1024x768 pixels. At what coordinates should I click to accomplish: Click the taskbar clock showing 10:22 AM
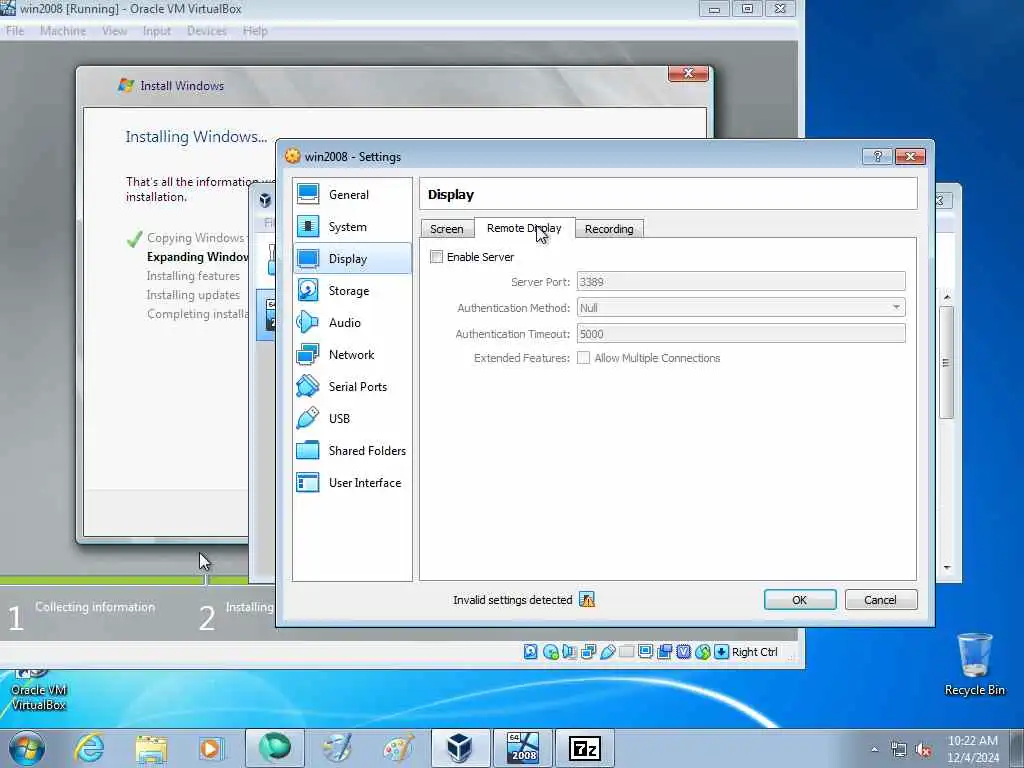point(972,748)
